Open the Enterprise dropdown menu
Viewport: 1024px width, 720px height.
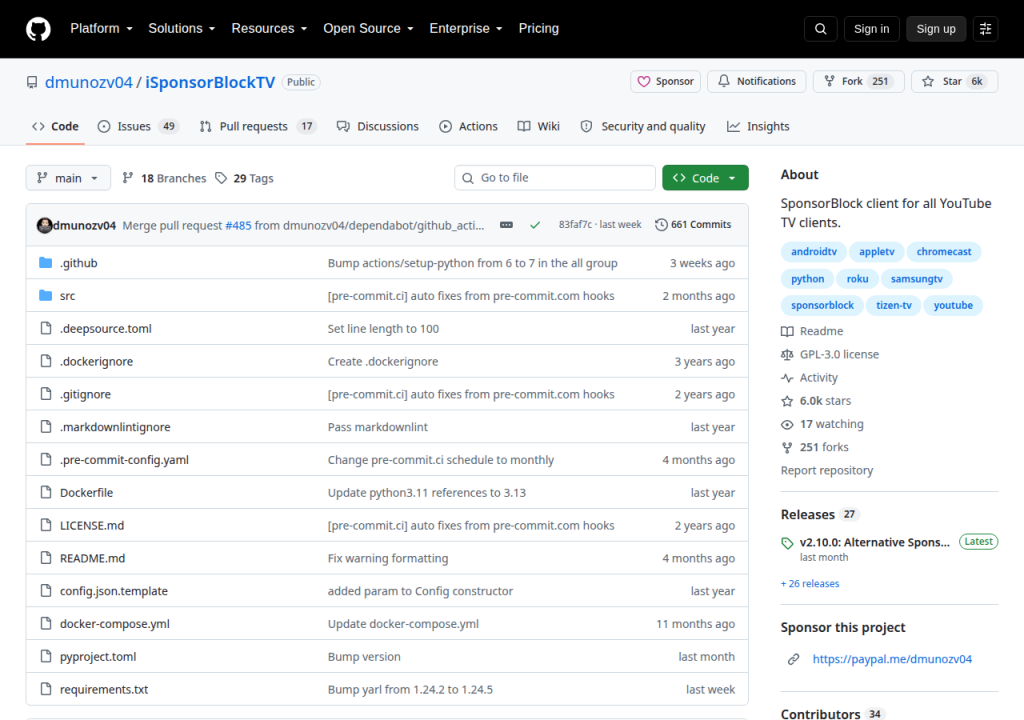466,29
